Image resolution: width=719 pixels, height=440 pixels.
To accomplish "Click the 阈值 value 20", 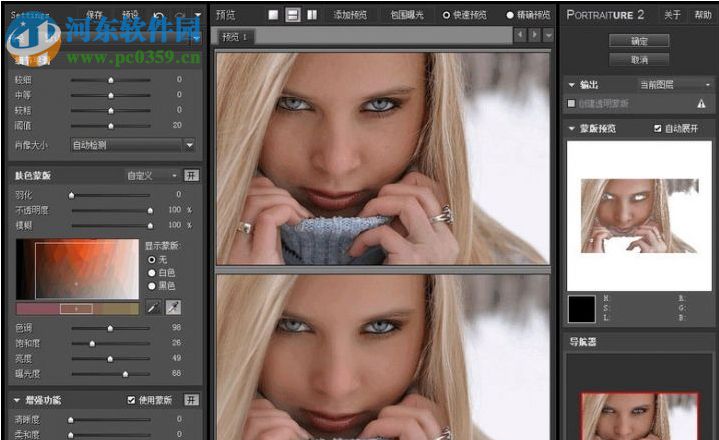I will pos(177,125).
